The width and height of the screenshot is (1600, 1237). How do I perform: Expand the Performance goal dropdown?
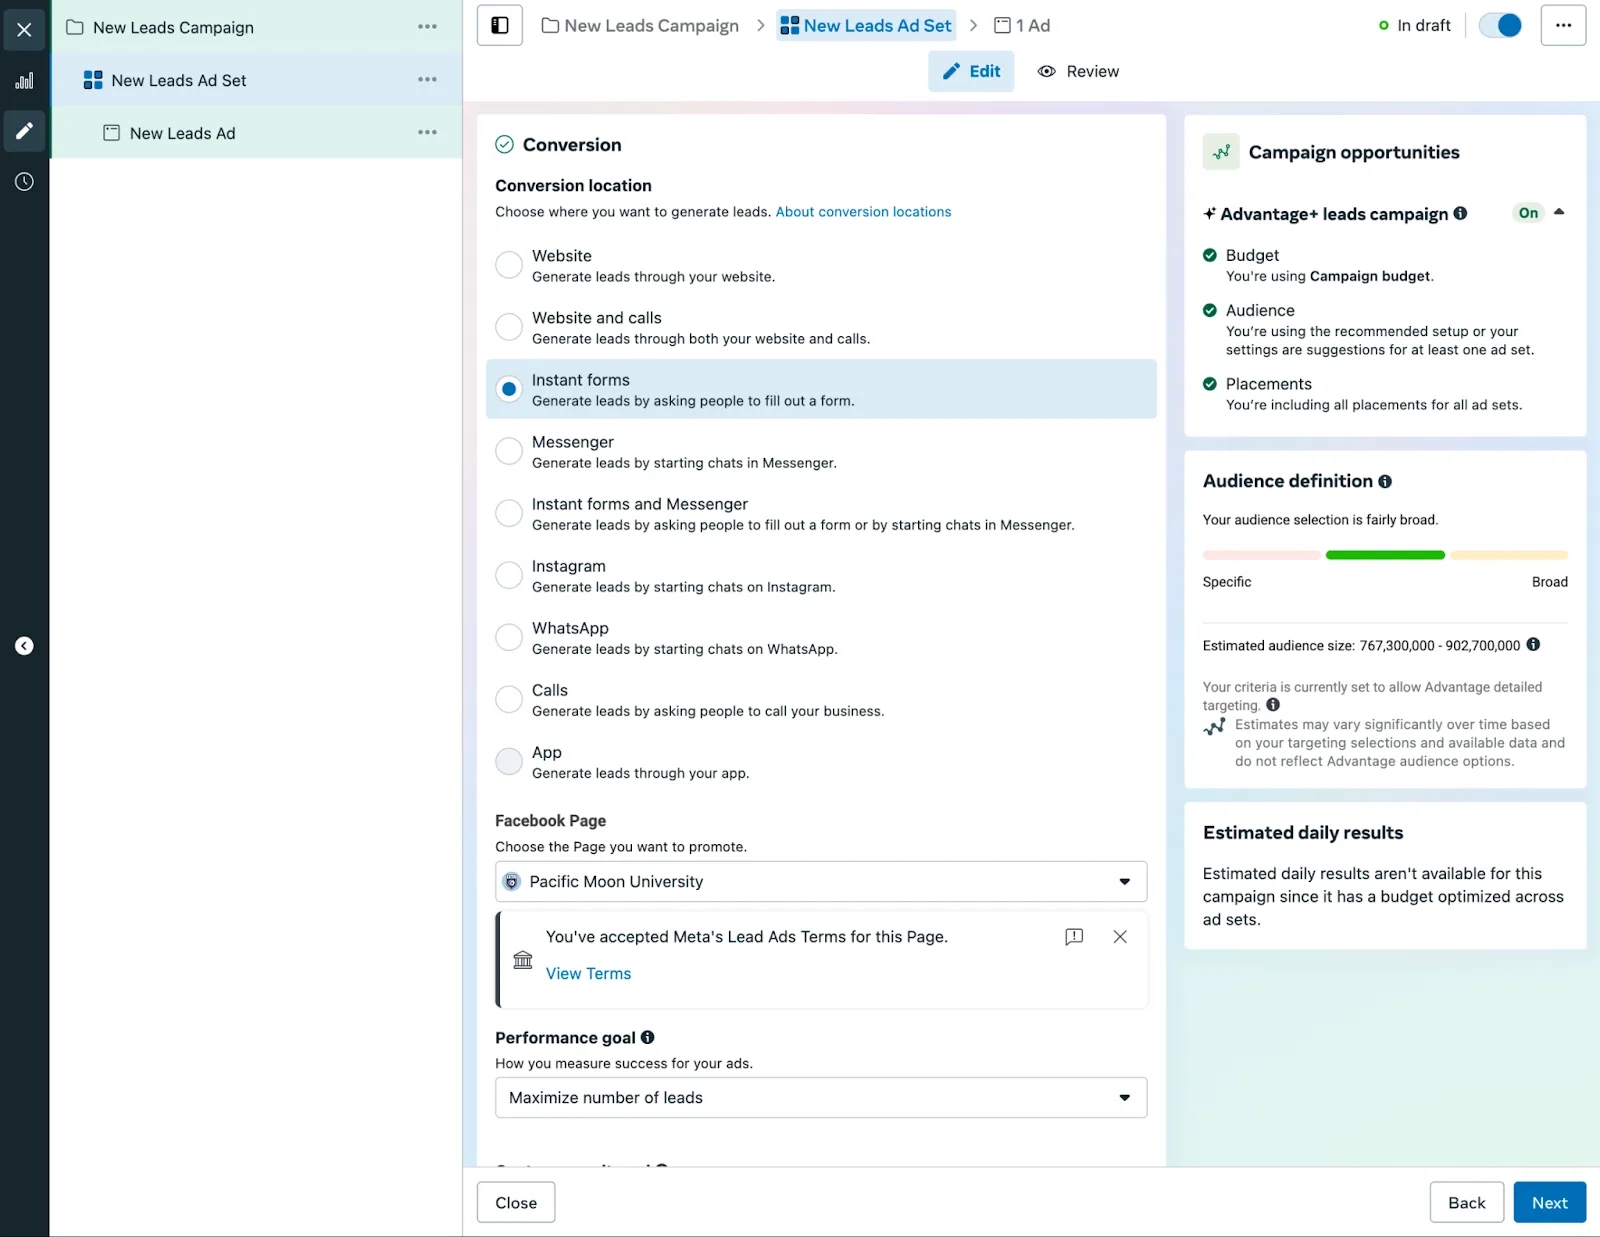click(820, 1098)
